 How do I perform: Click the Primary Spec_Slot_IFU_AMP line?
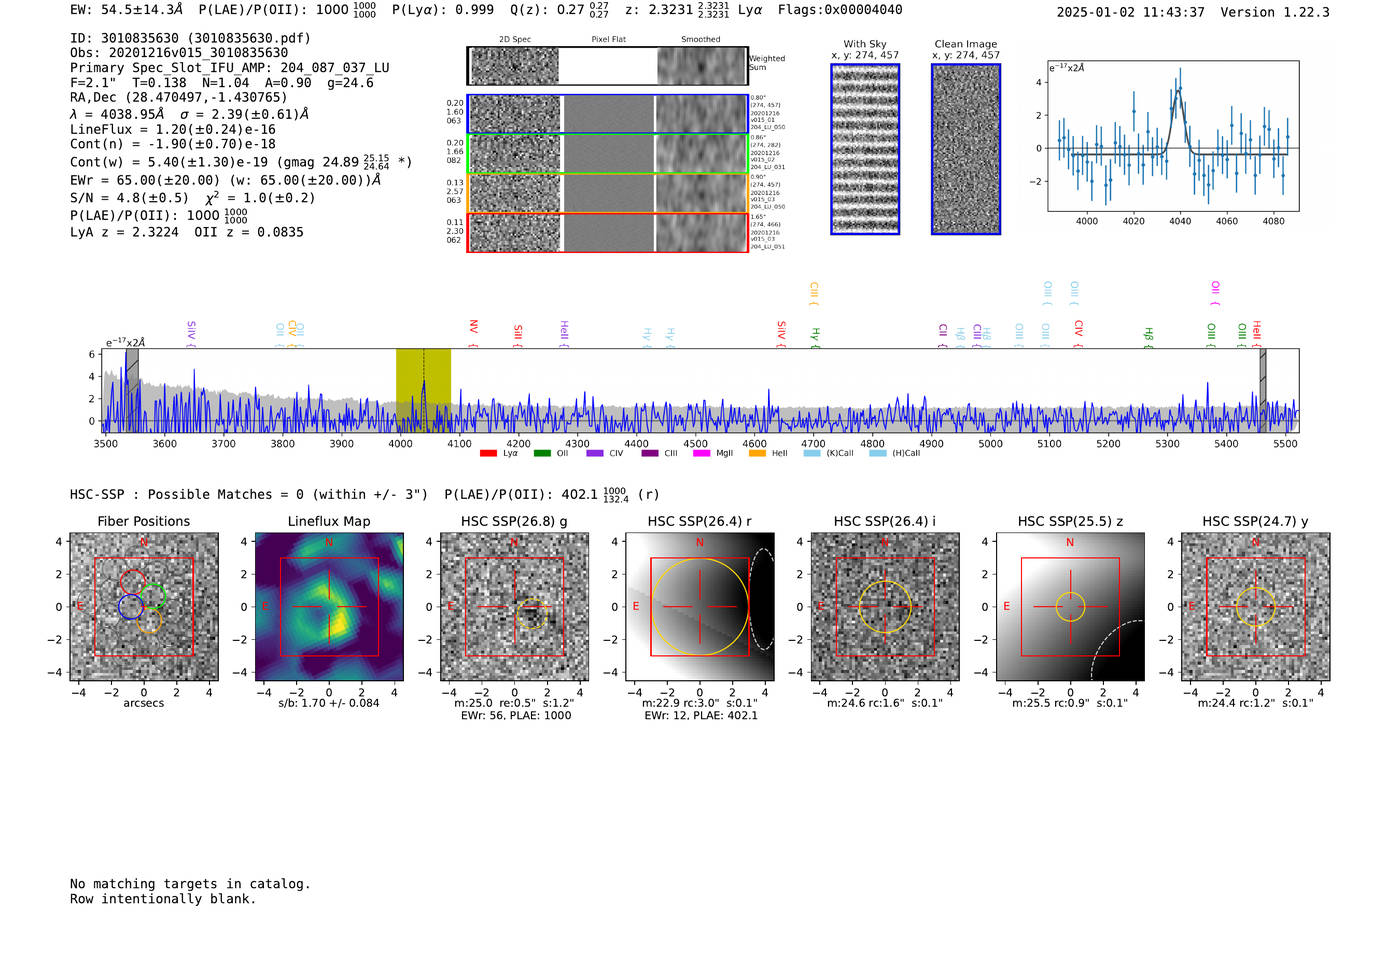point(230,68)
